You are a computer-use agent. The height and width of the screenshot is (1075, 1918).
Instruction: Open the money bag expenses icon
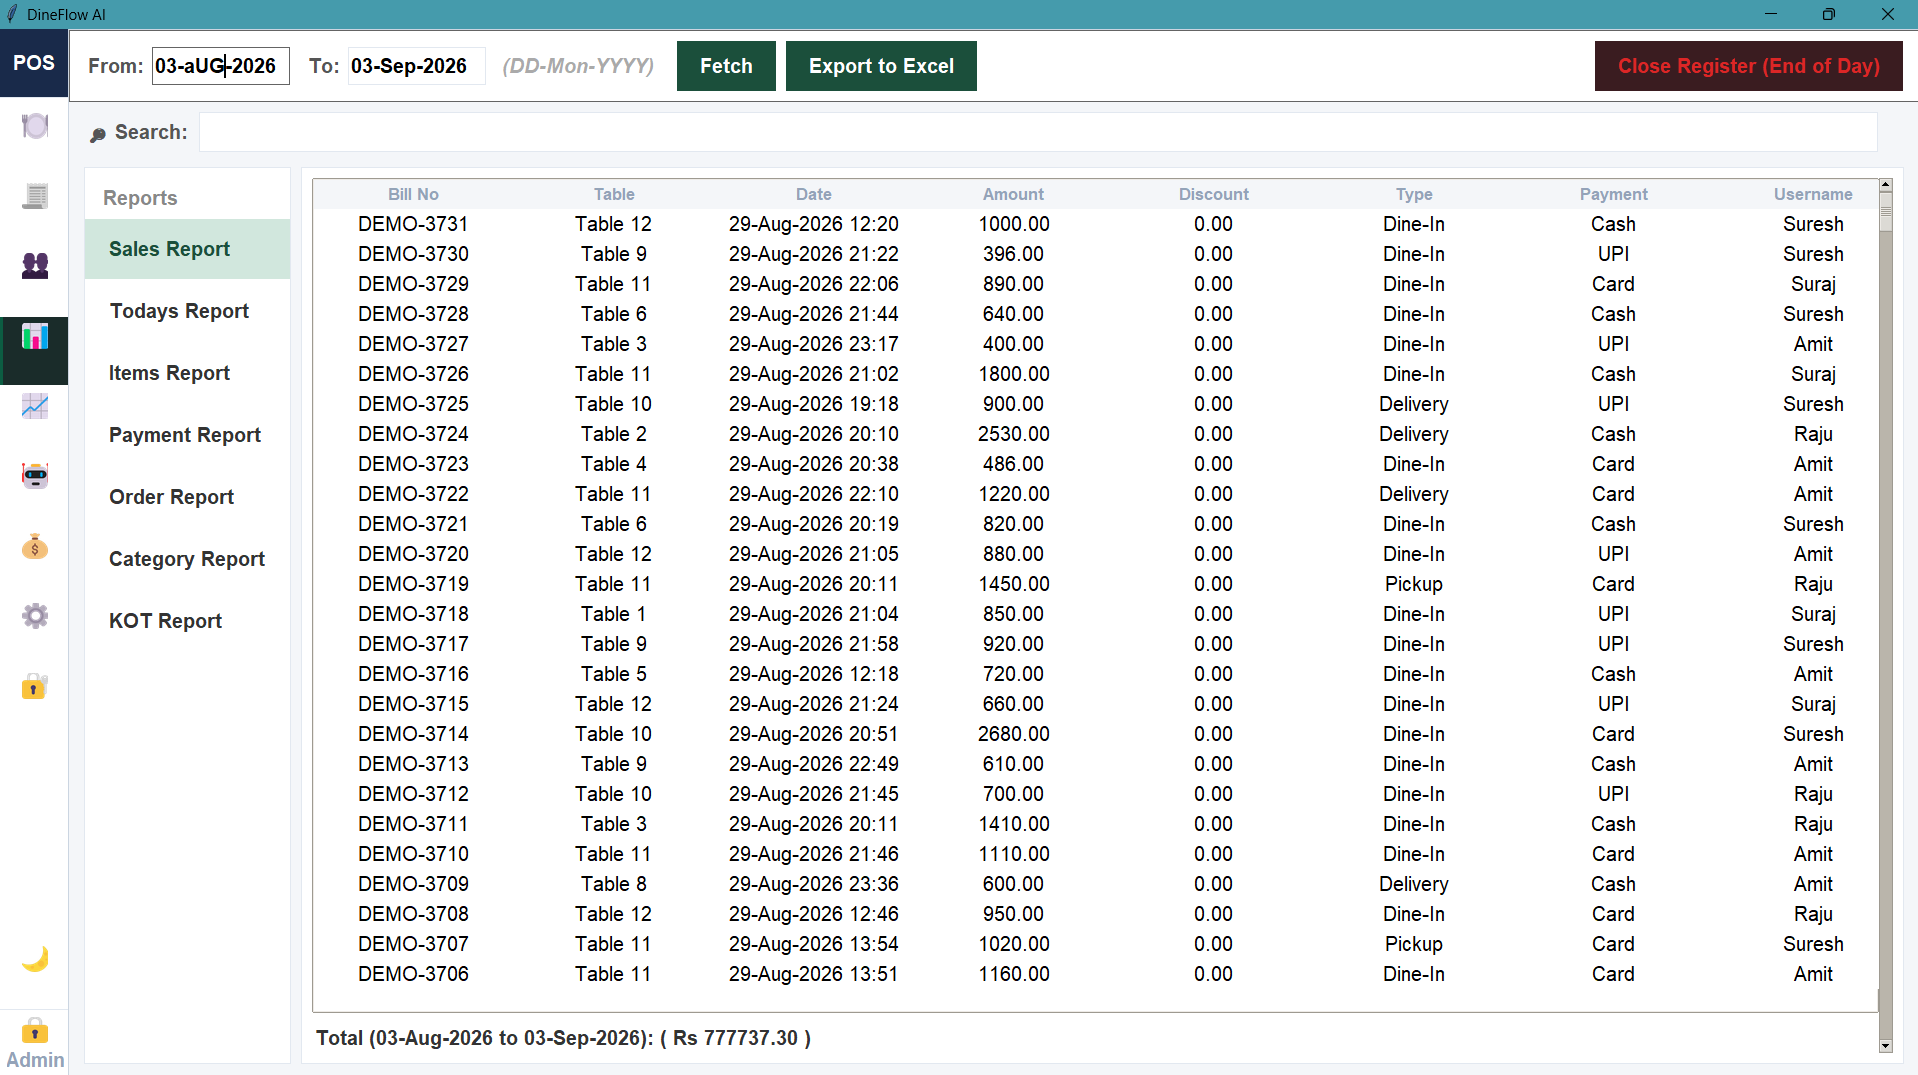click(35, 547)
